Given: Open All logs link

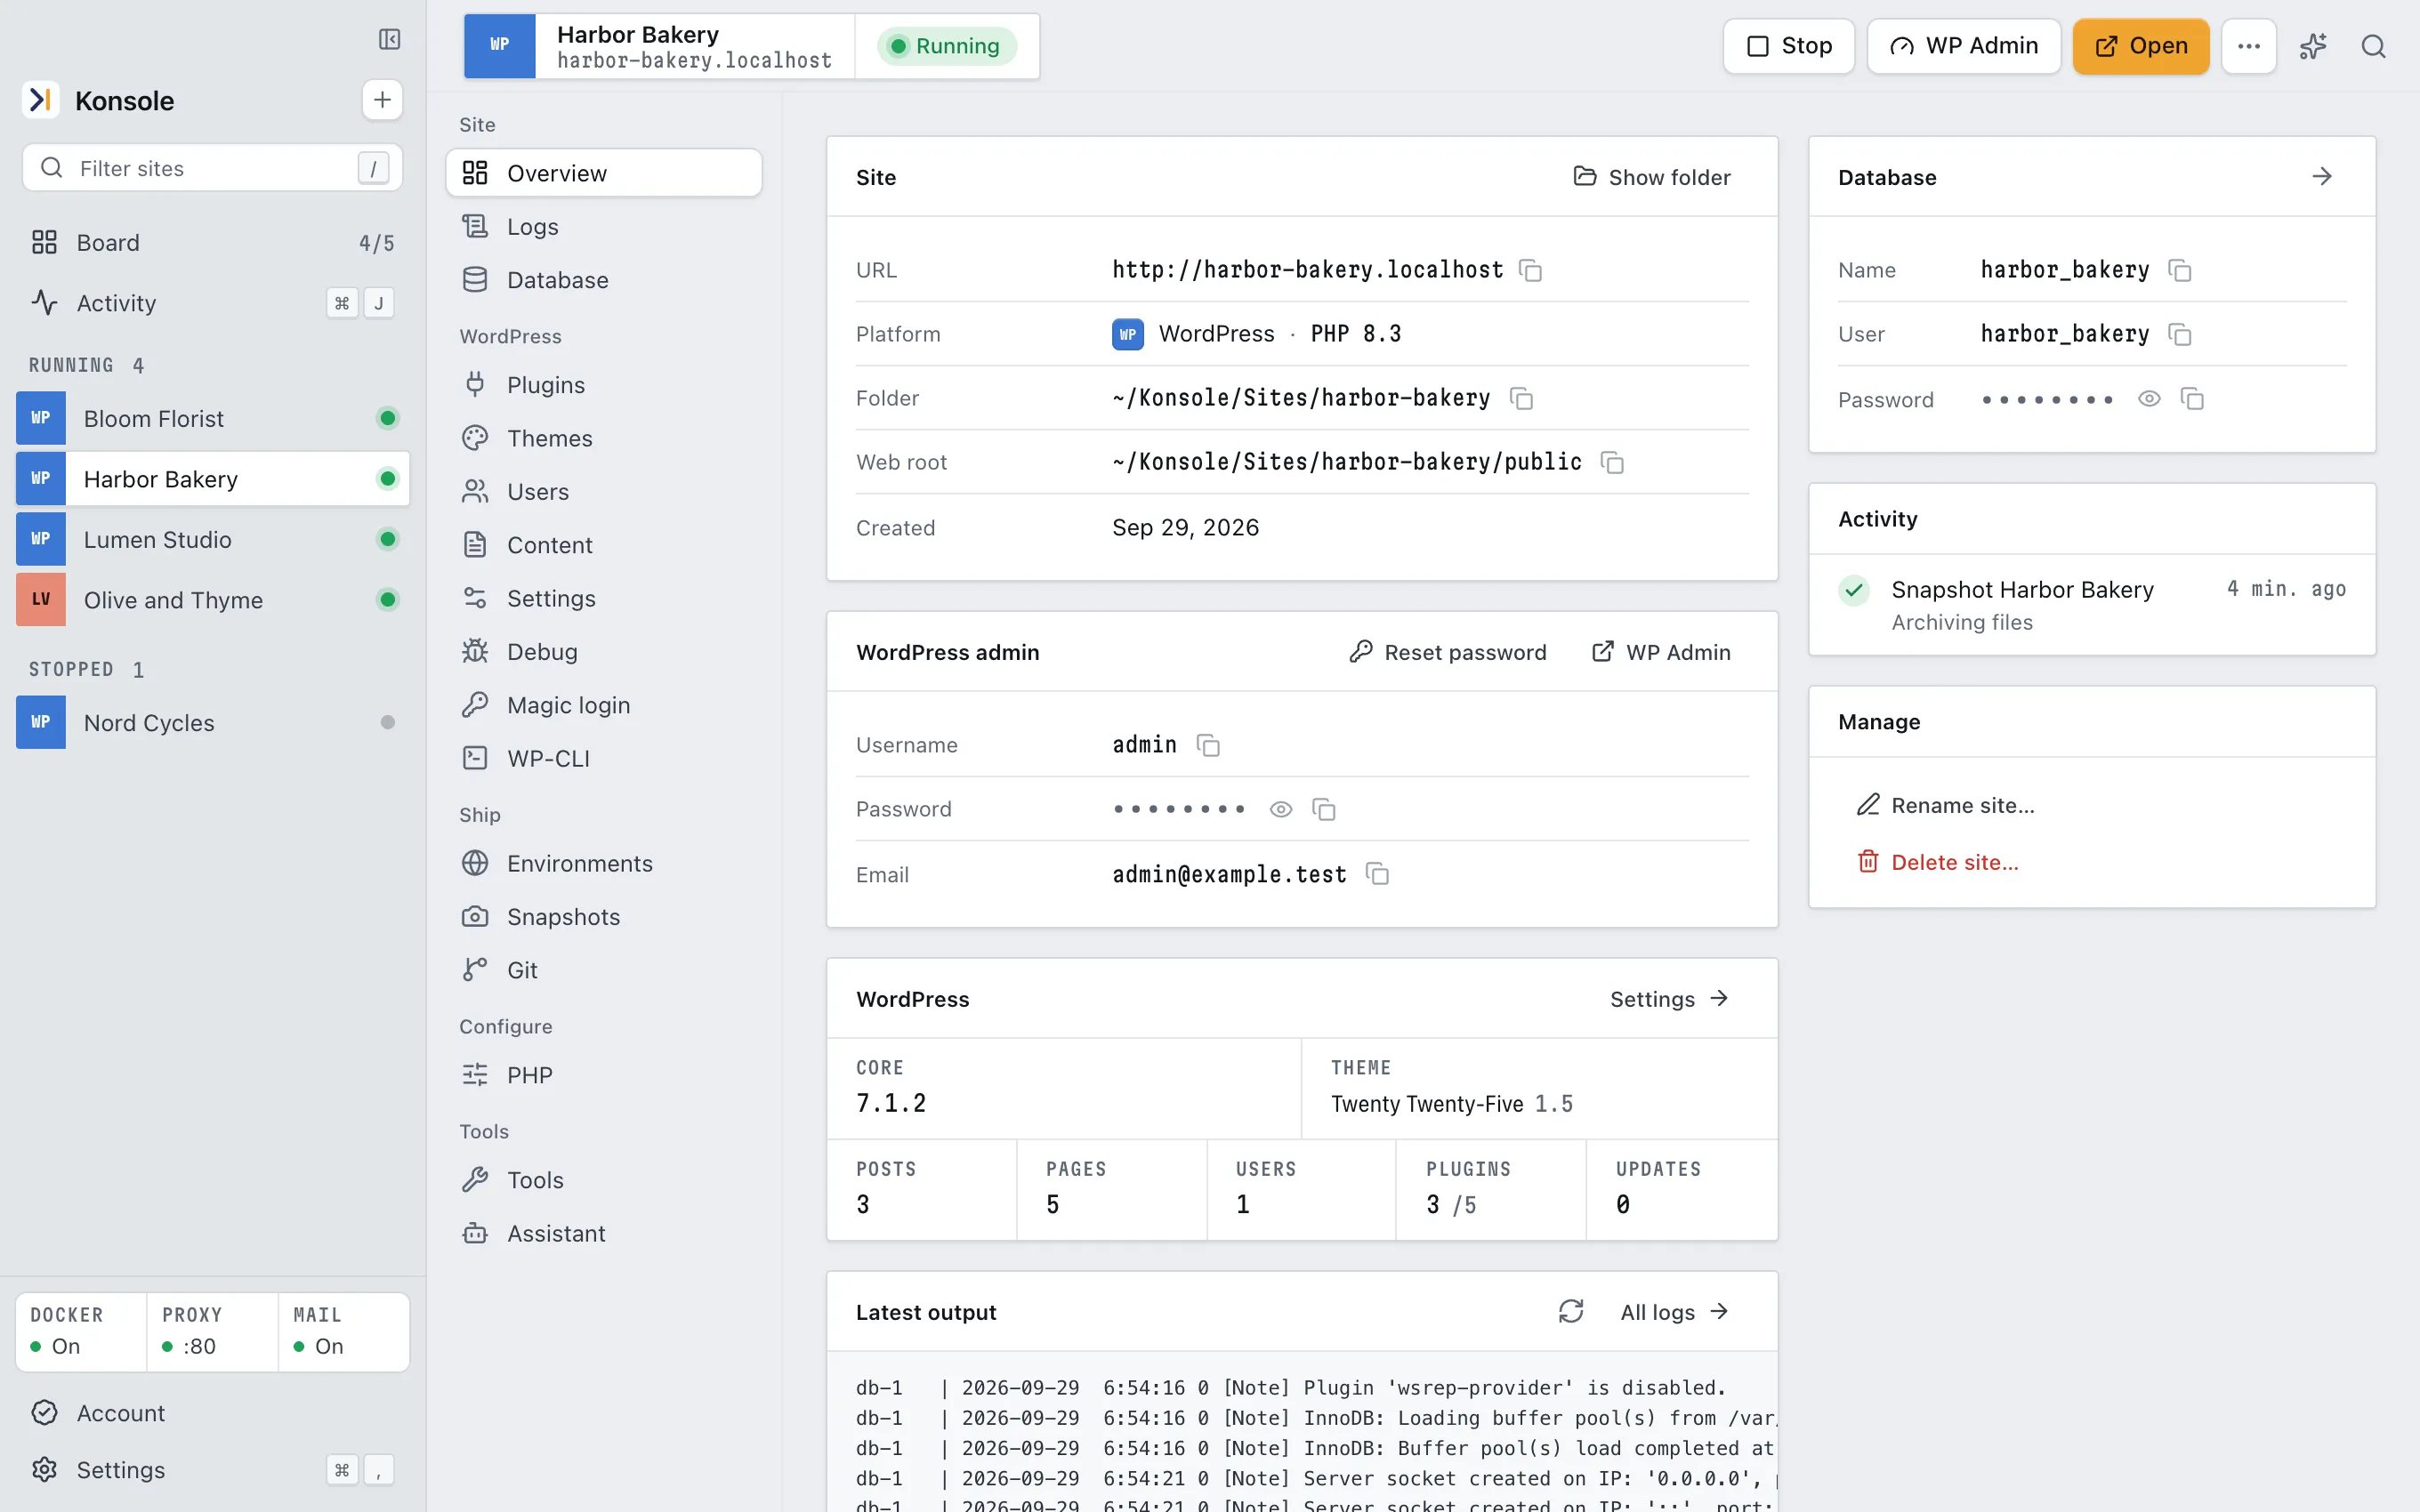Looking at the screenshot, I should 1675,1311.
